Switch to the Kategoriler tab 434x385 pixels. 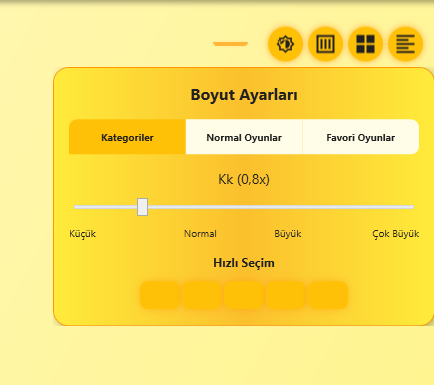(127, 137)
